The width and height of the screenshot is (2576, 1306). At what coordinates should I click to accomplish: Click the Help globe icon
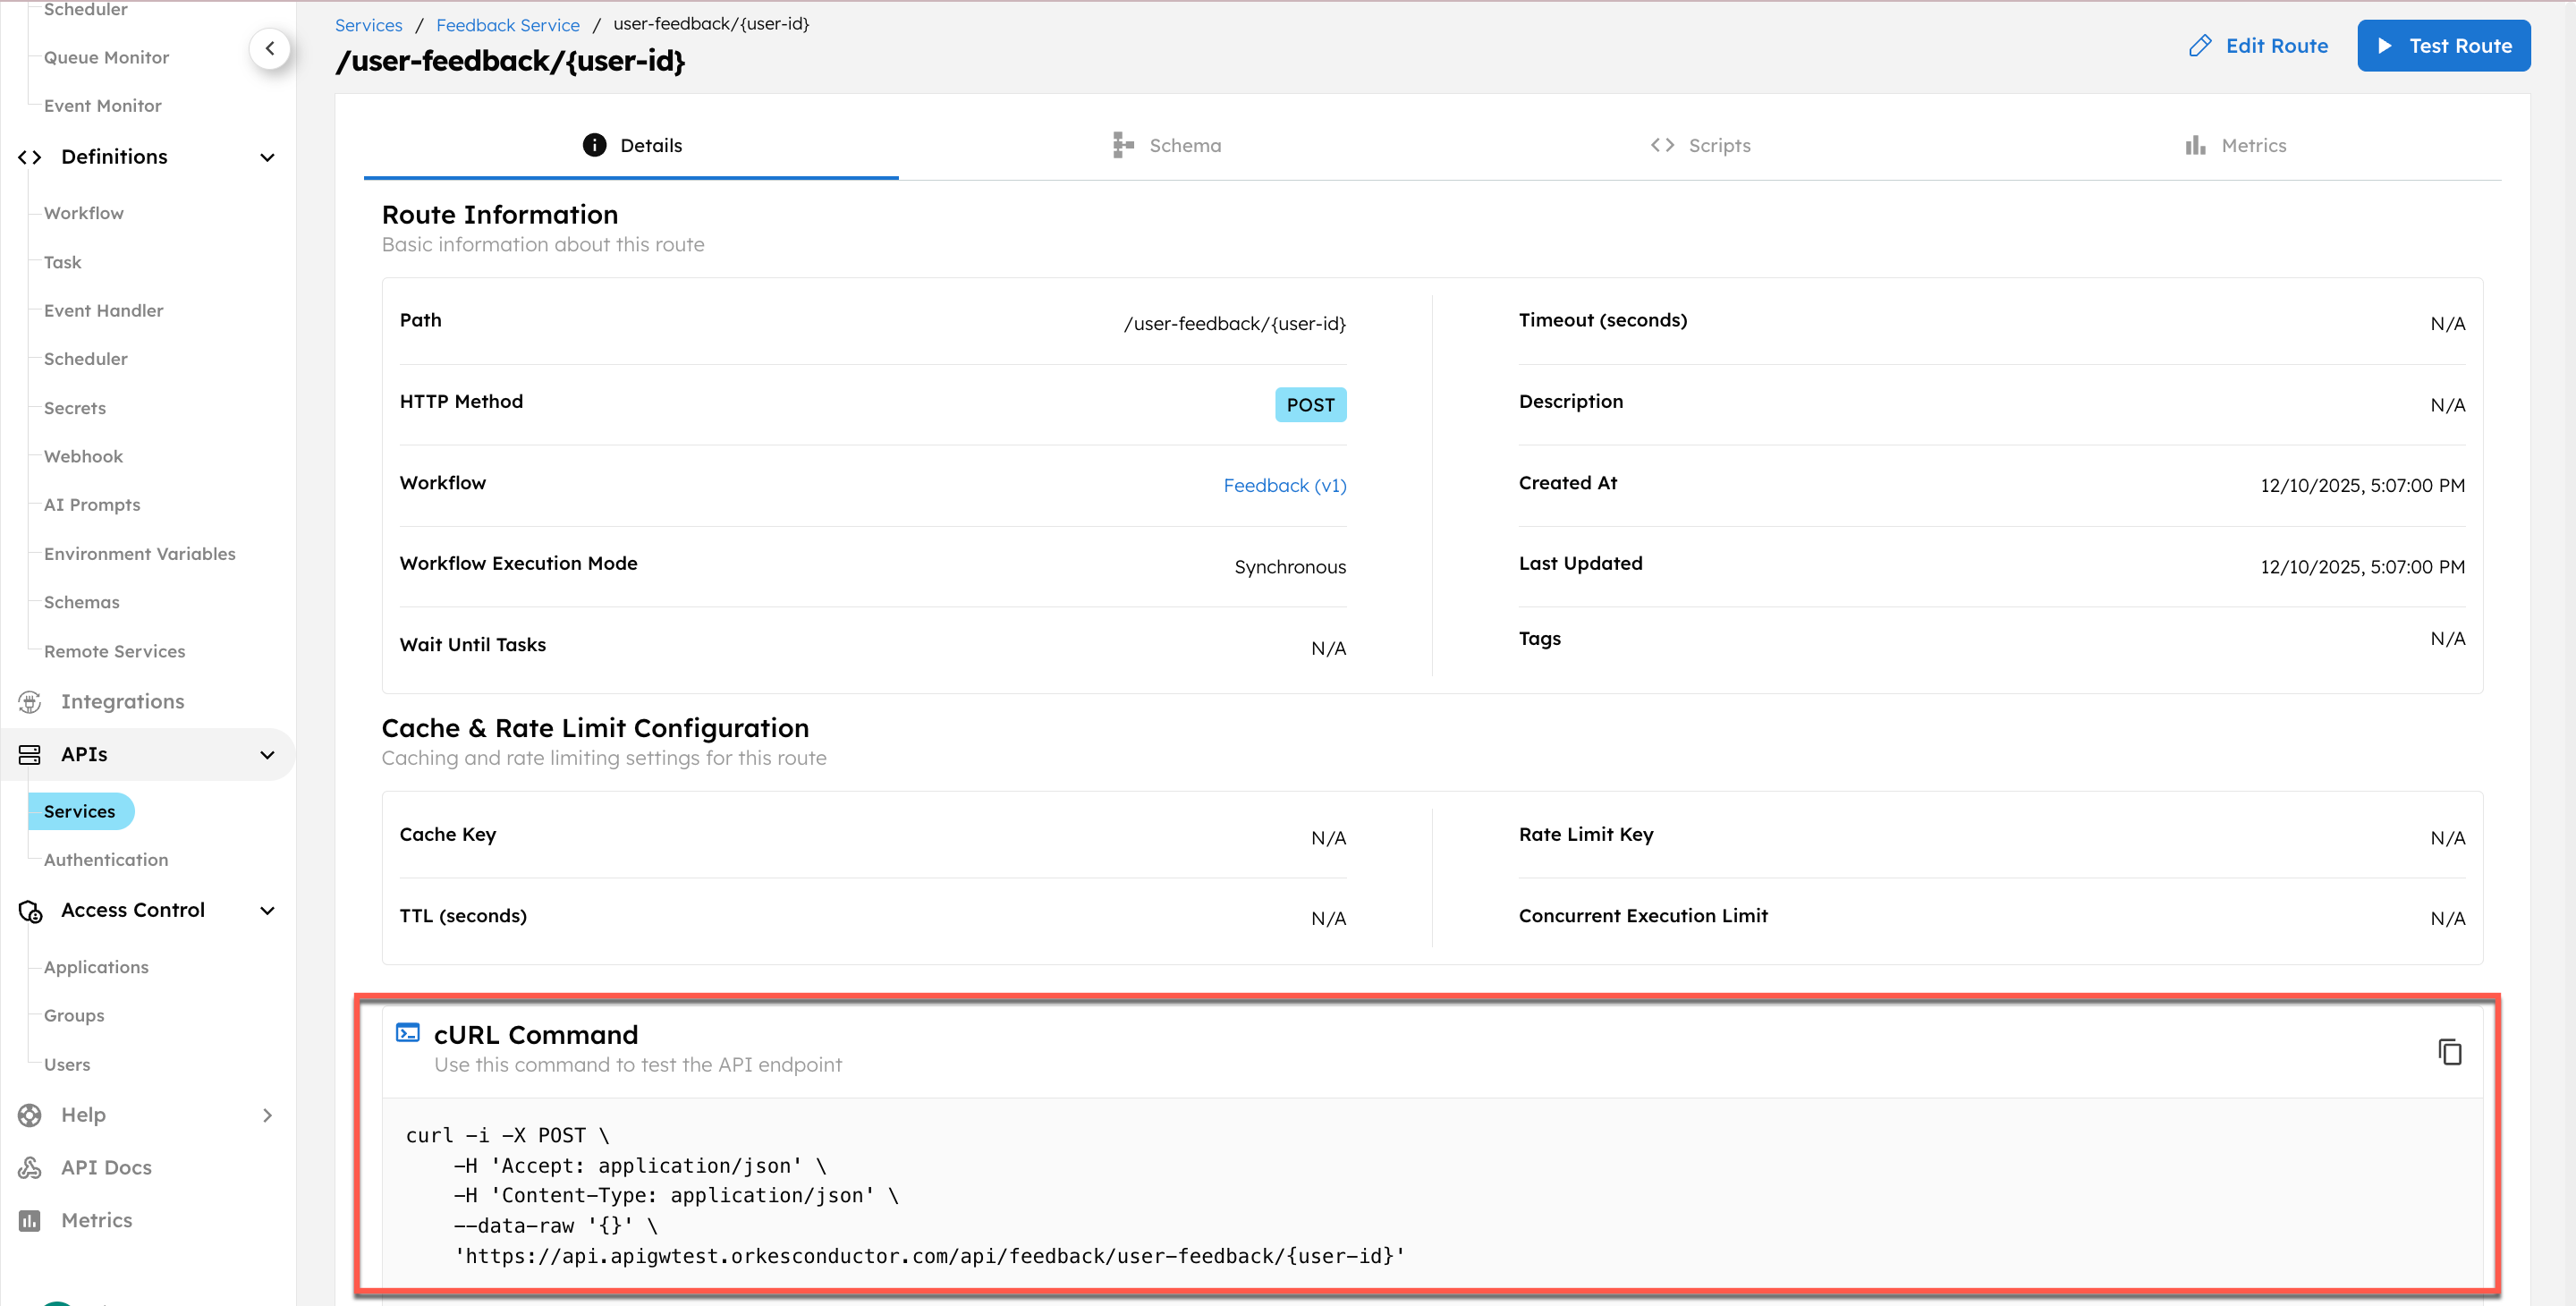point(28,1114)
